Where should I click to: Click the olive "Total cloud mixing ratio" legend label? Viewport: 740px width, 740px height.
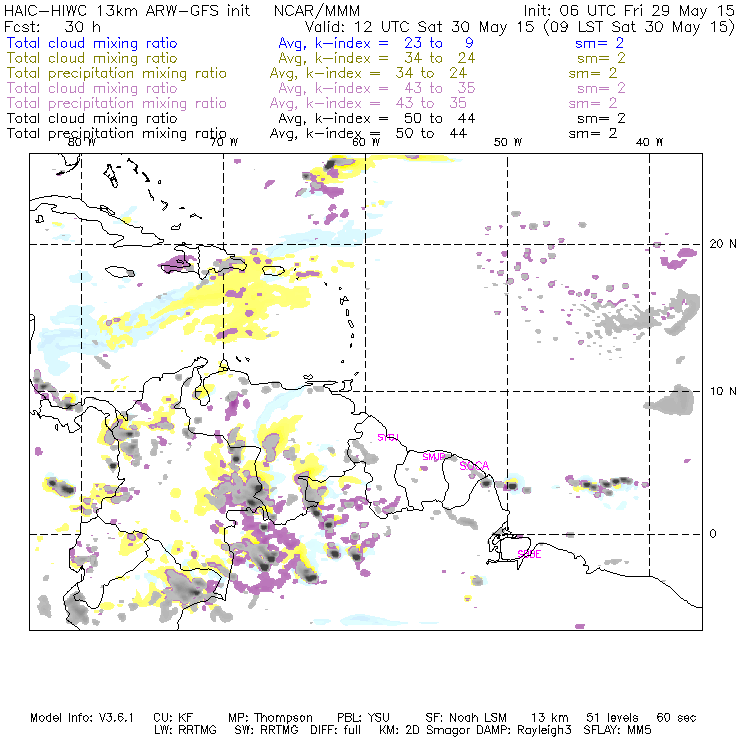point(92,58)
